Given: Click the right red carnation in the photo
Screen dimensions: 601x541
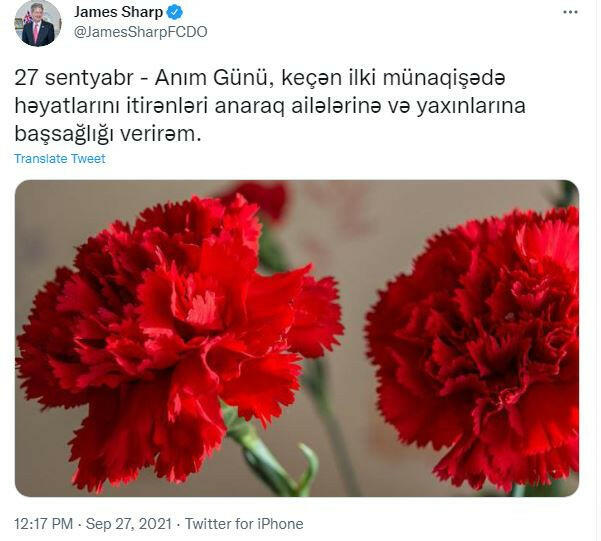Looking at the screenshot, I should point(473,349).
